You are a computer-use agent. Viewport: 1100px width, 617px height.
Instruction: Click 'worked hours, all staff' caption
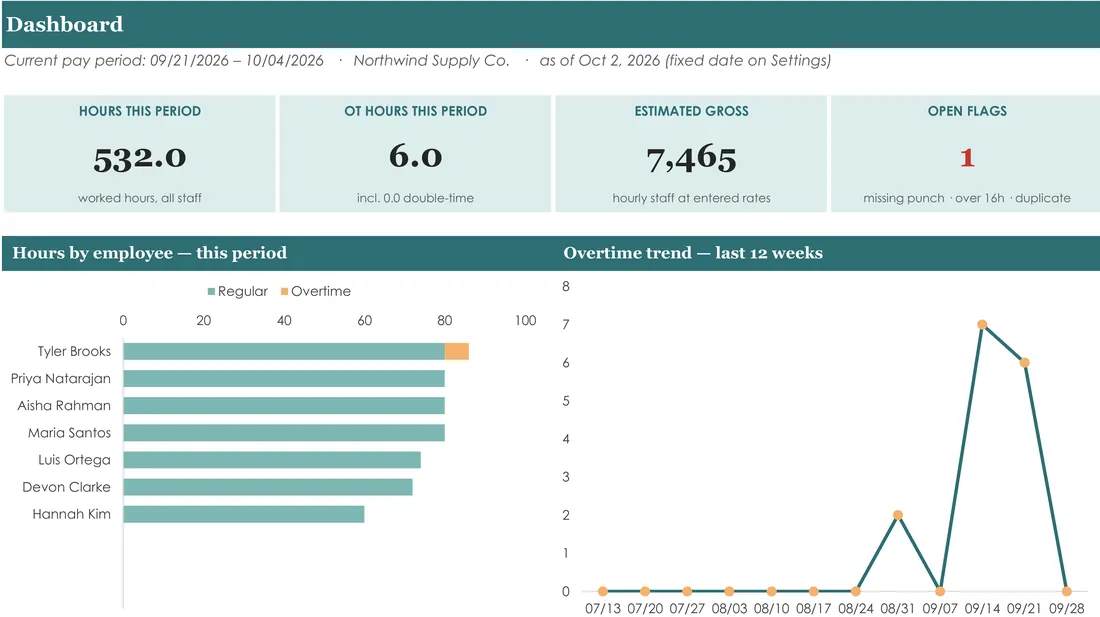(x=140, y=198)
